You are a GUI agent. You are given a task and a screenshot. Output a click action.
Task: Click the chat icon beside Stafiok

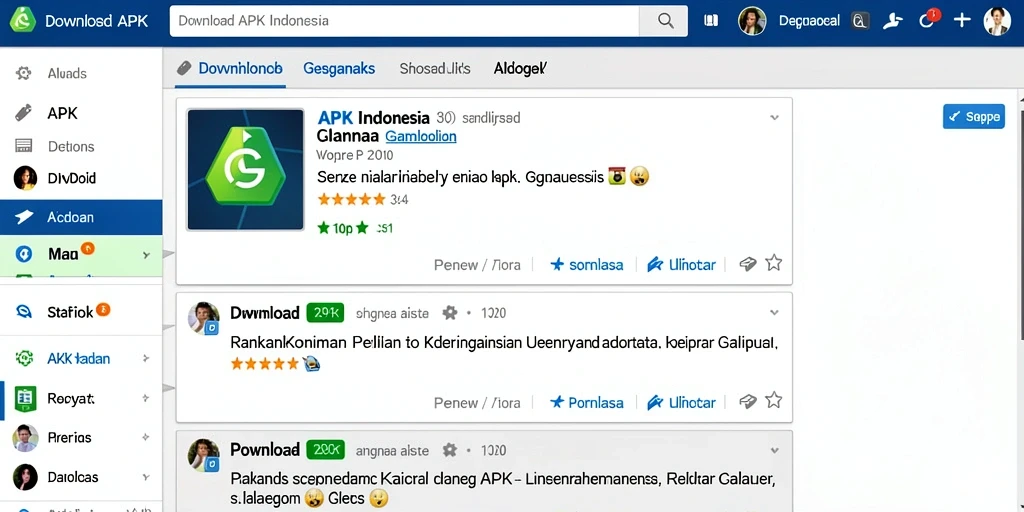click(24, 312)
